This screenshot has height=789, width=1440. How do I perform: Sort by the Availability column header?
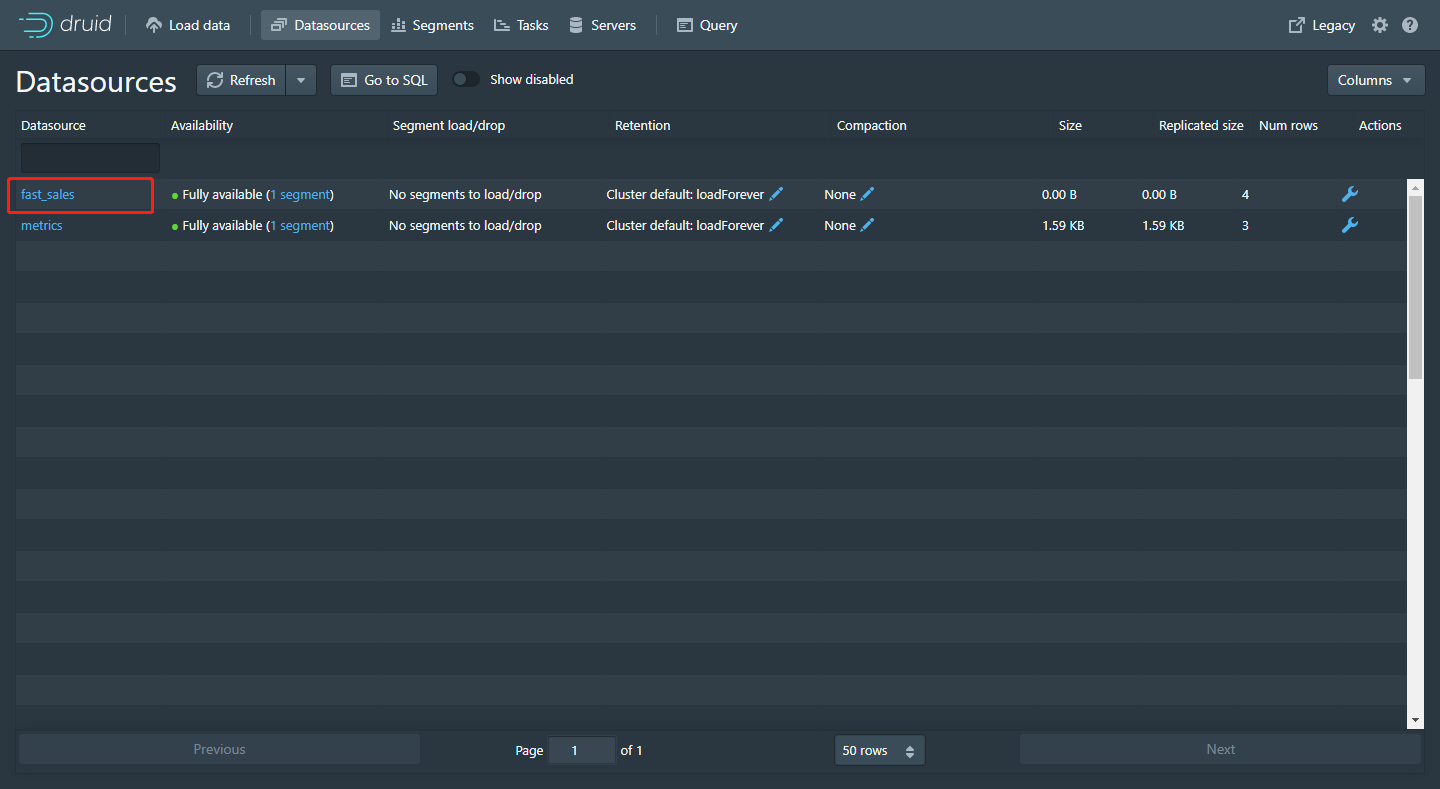[202, 125]
